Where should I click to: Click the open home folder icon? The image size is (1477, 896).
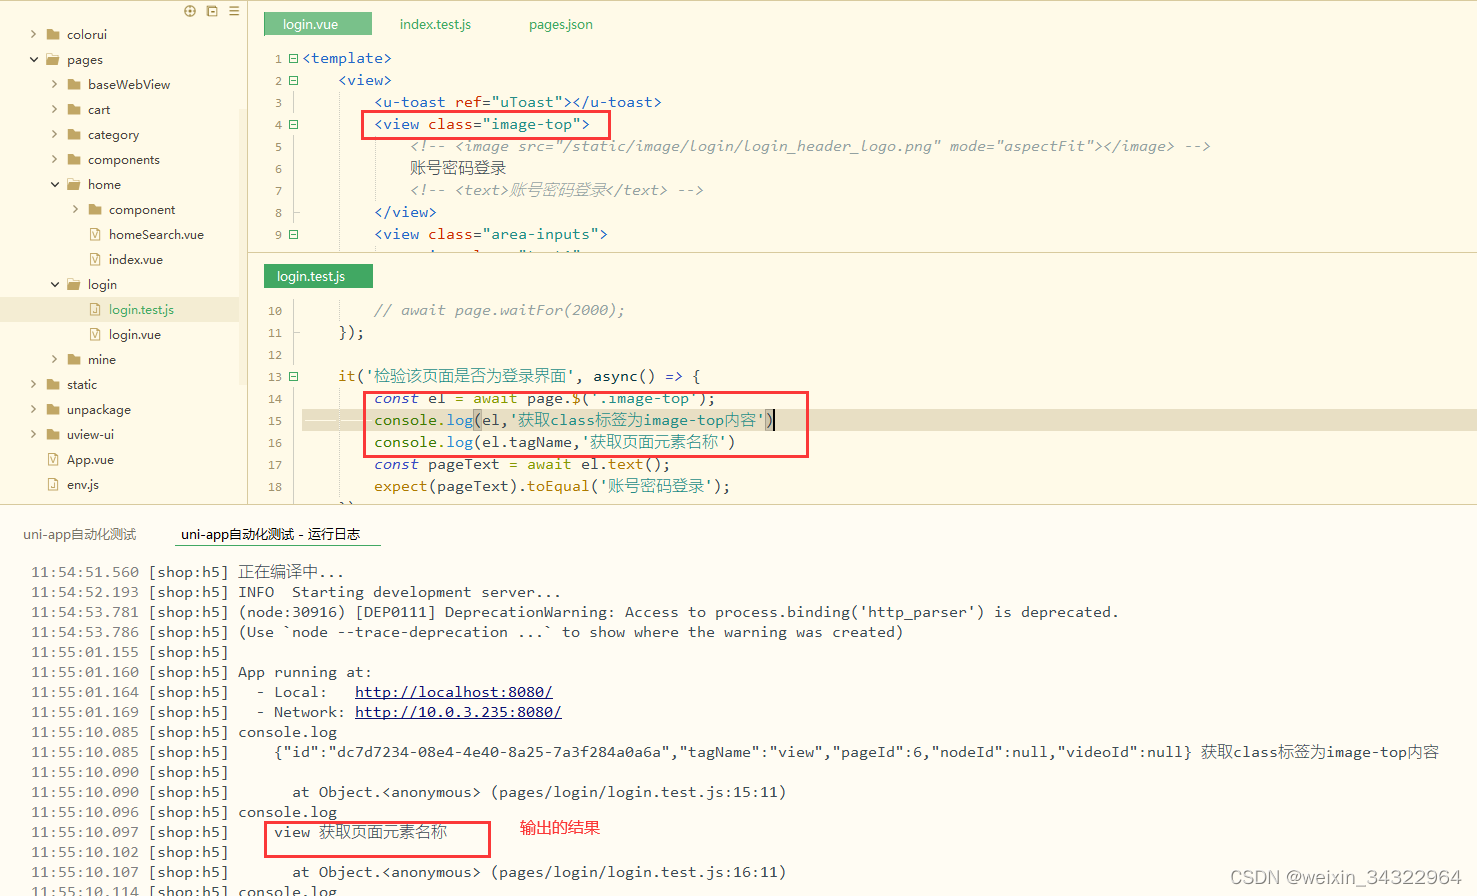tap(74, 184)
